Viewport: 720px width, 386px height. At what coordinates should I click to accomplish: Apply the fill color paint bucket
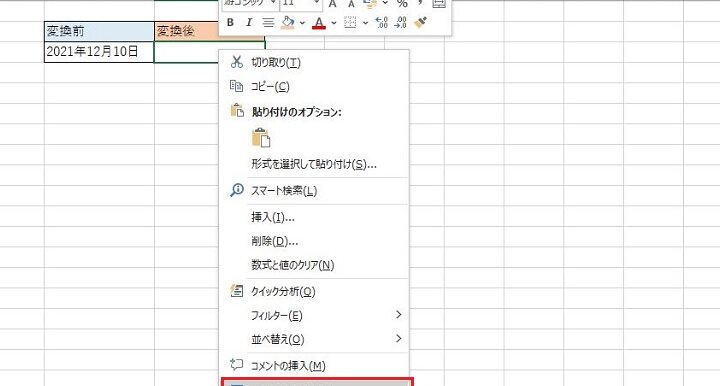[x=287, y=22]
